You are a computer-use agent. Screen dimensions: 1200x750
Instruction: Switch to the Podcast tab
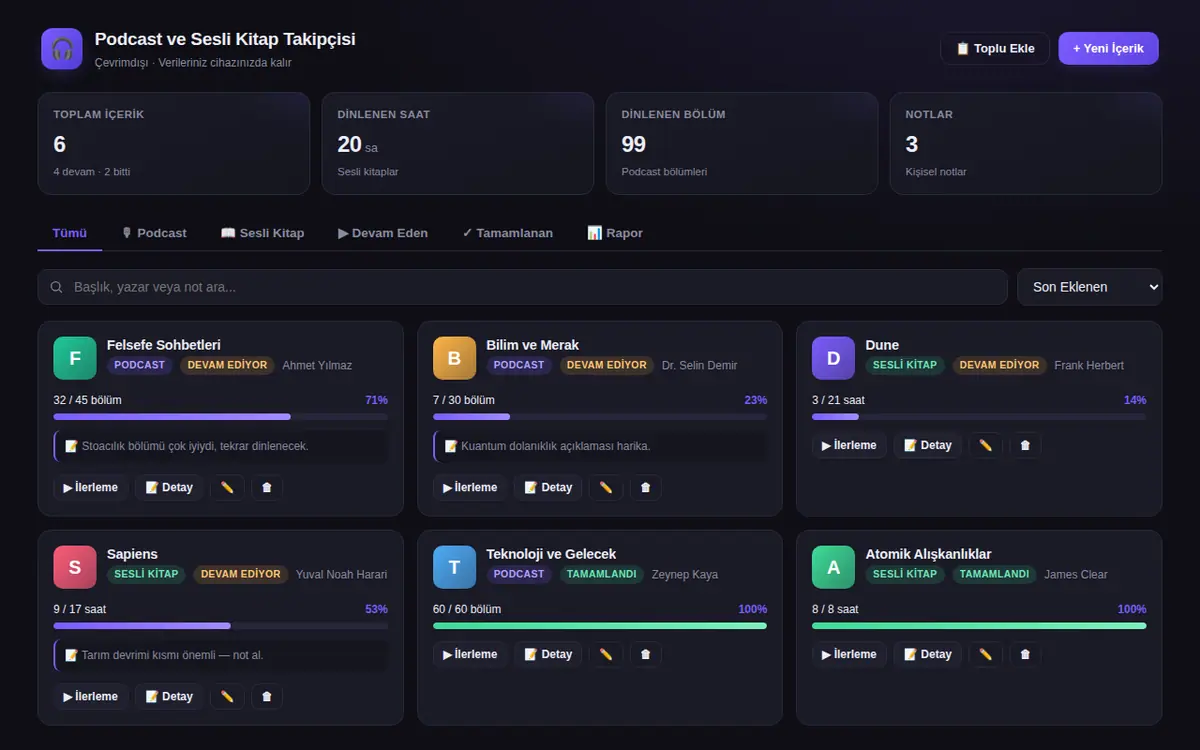tap(154, 233)
